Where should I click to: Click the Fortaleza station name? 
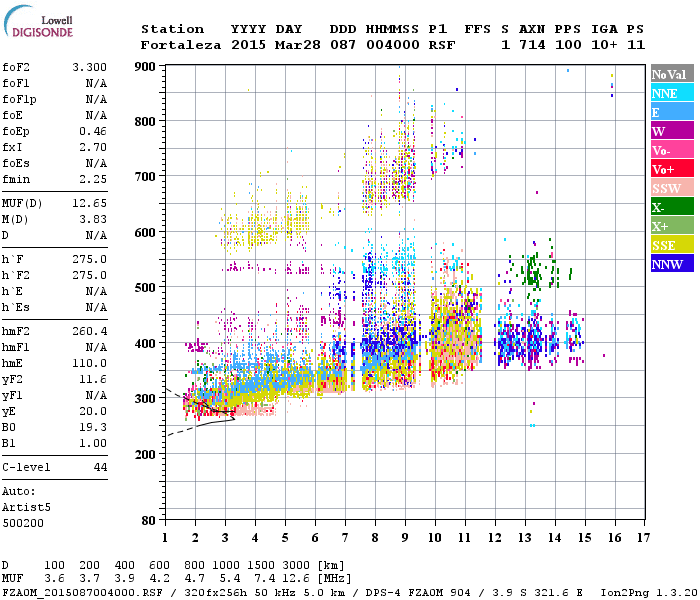point(181,45)
